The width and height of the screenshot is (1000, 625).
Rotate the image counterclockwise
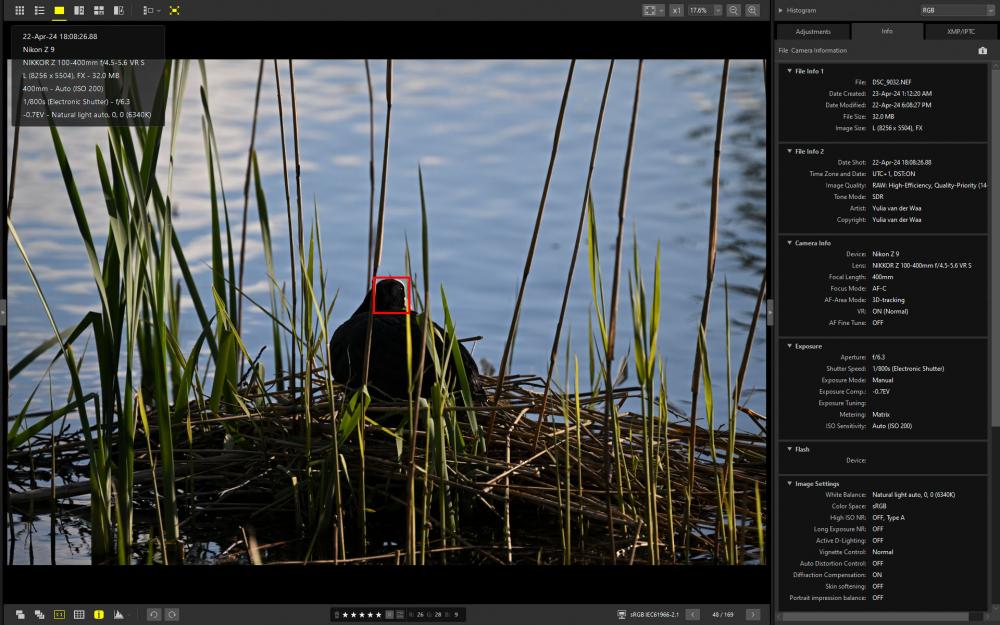click(154, 614)
